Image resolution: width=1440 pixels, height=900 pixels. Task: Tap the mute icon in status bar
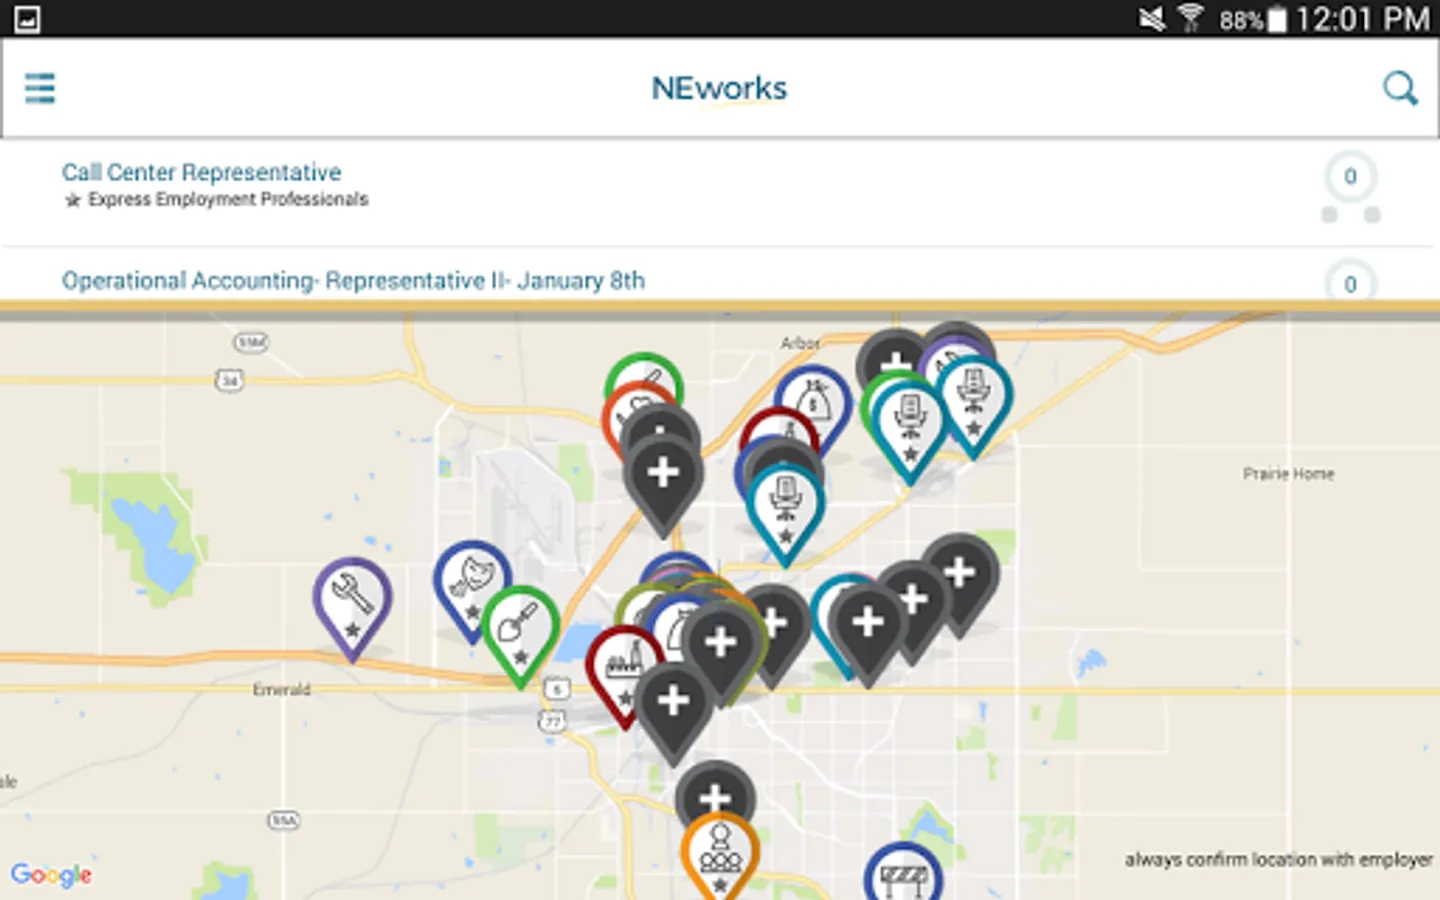[1152, 18]
